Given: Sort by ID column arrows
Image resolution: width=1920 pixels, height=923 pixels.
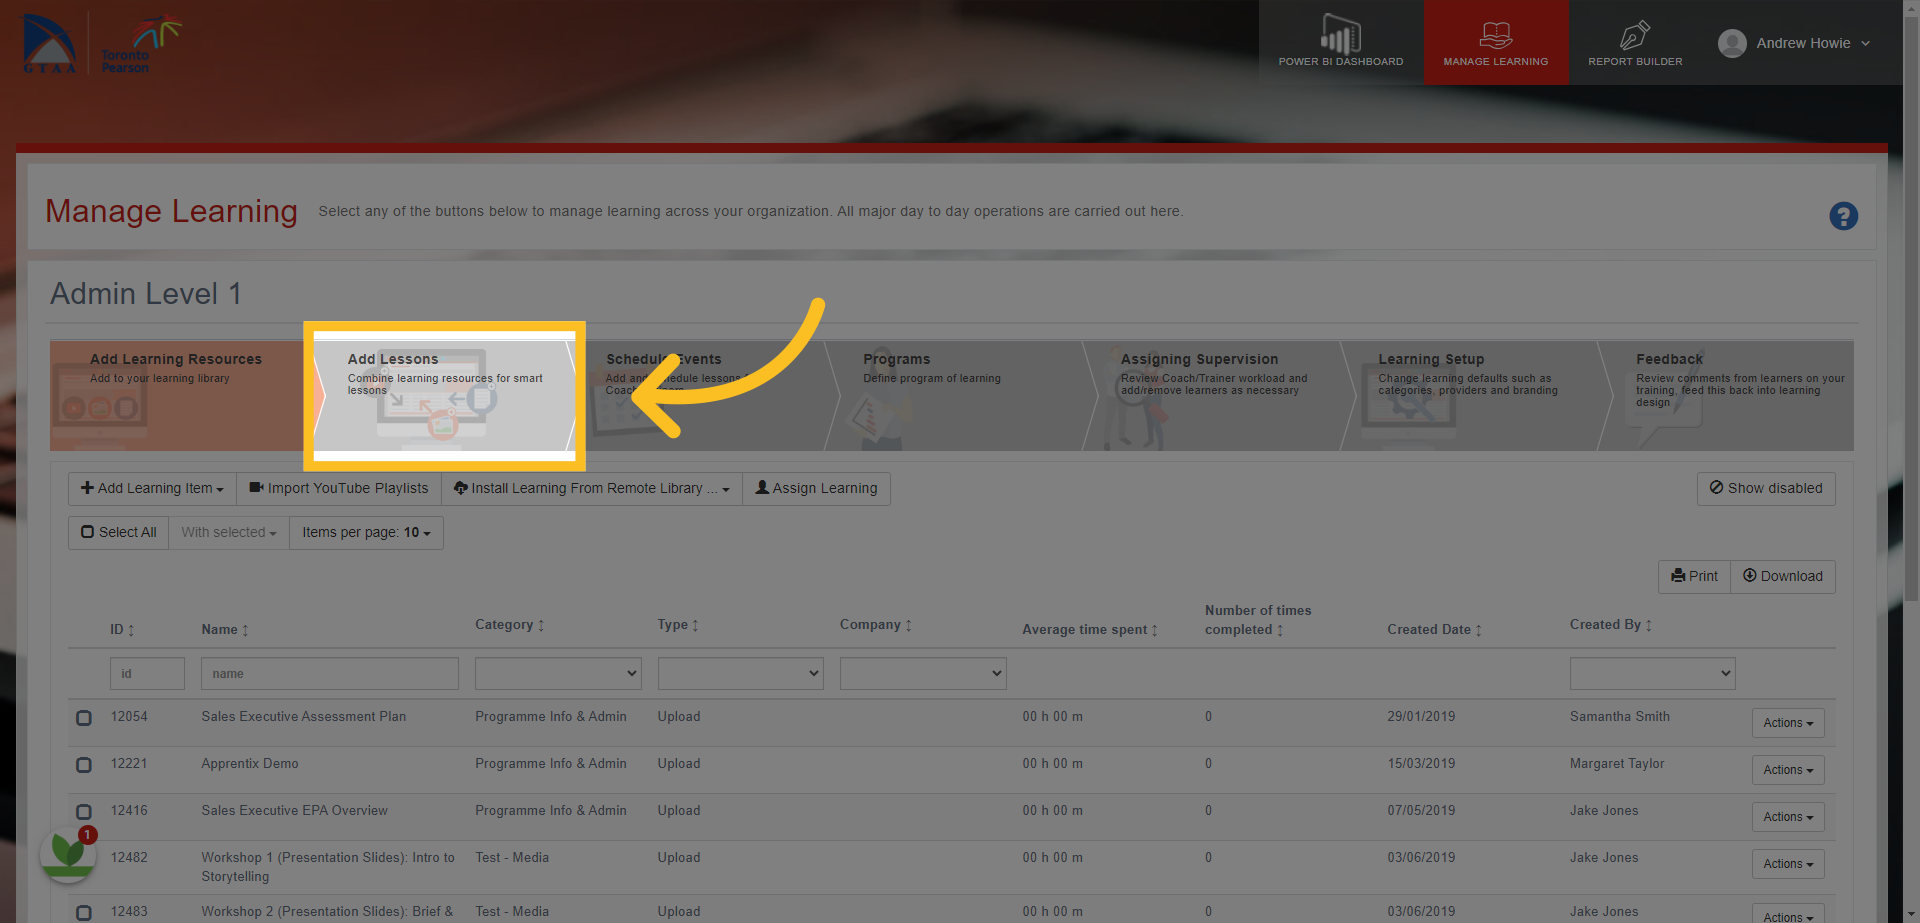Looking at the screenshot, I should pos(131,630).
